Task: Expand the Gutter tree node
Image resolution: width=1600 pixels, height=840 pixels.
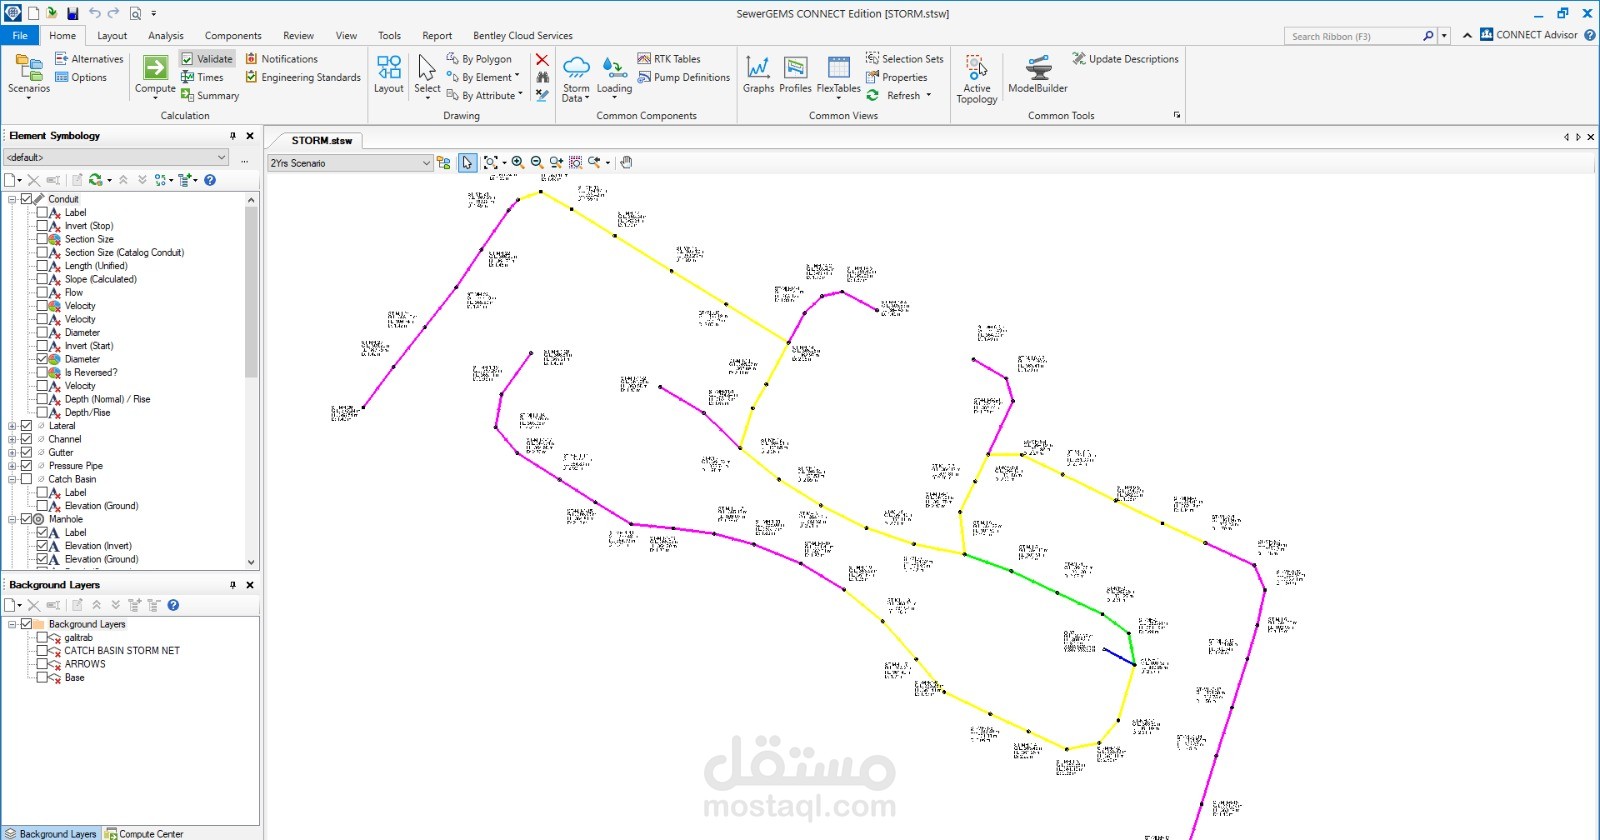Action: (x=12, y=452)
